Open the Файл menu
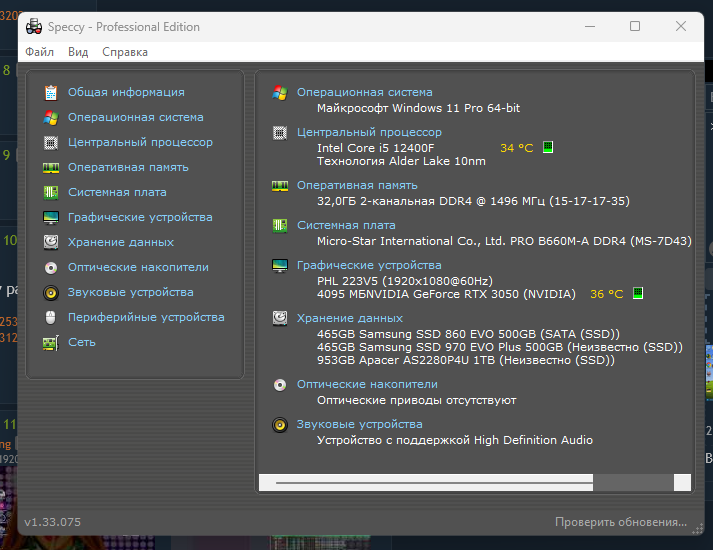Viewport: 713px width, 550px height. pyautogui.click(x=40, y=52)
